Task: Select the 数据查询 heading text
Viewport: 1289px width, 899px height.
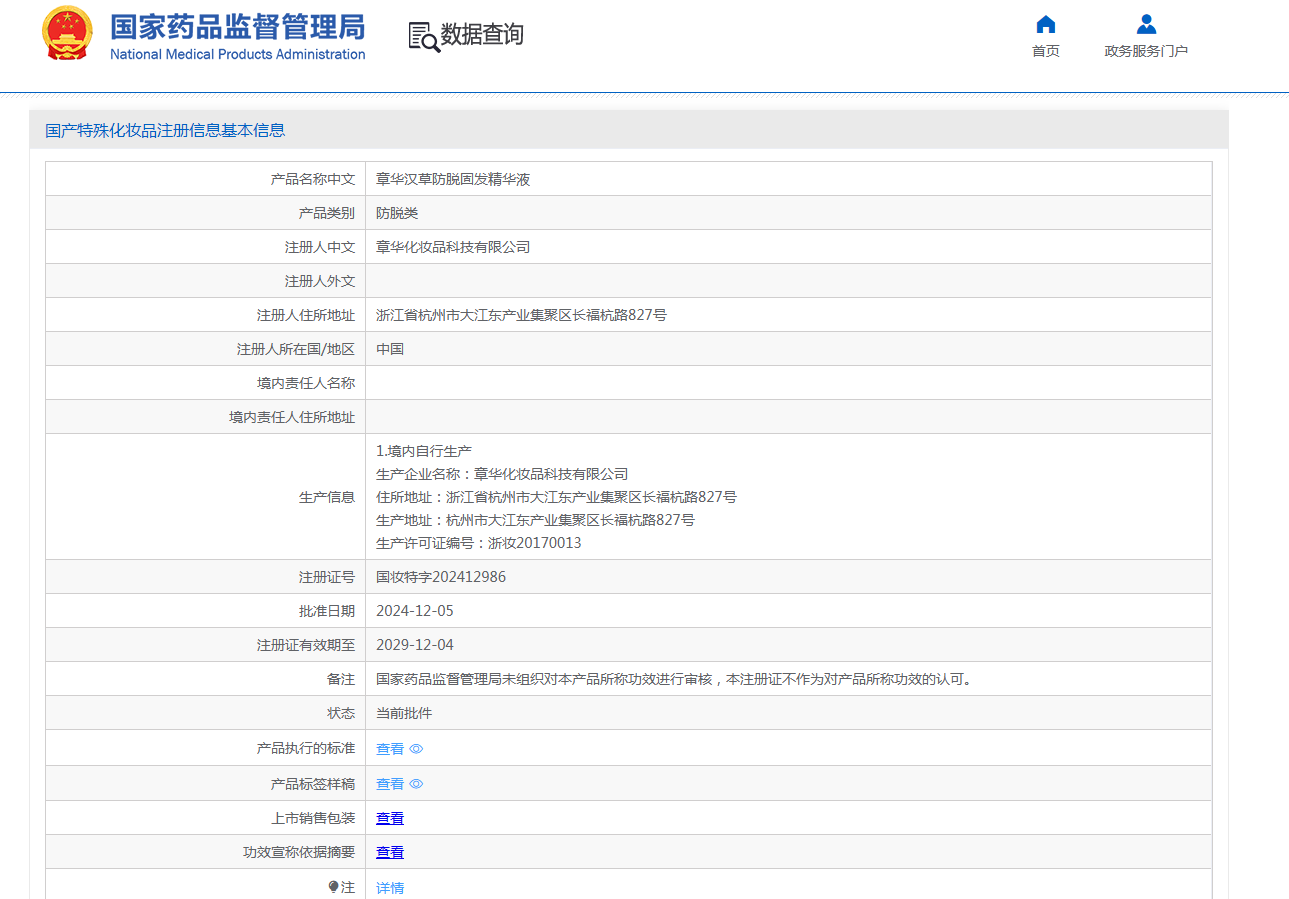Action: 482,35
